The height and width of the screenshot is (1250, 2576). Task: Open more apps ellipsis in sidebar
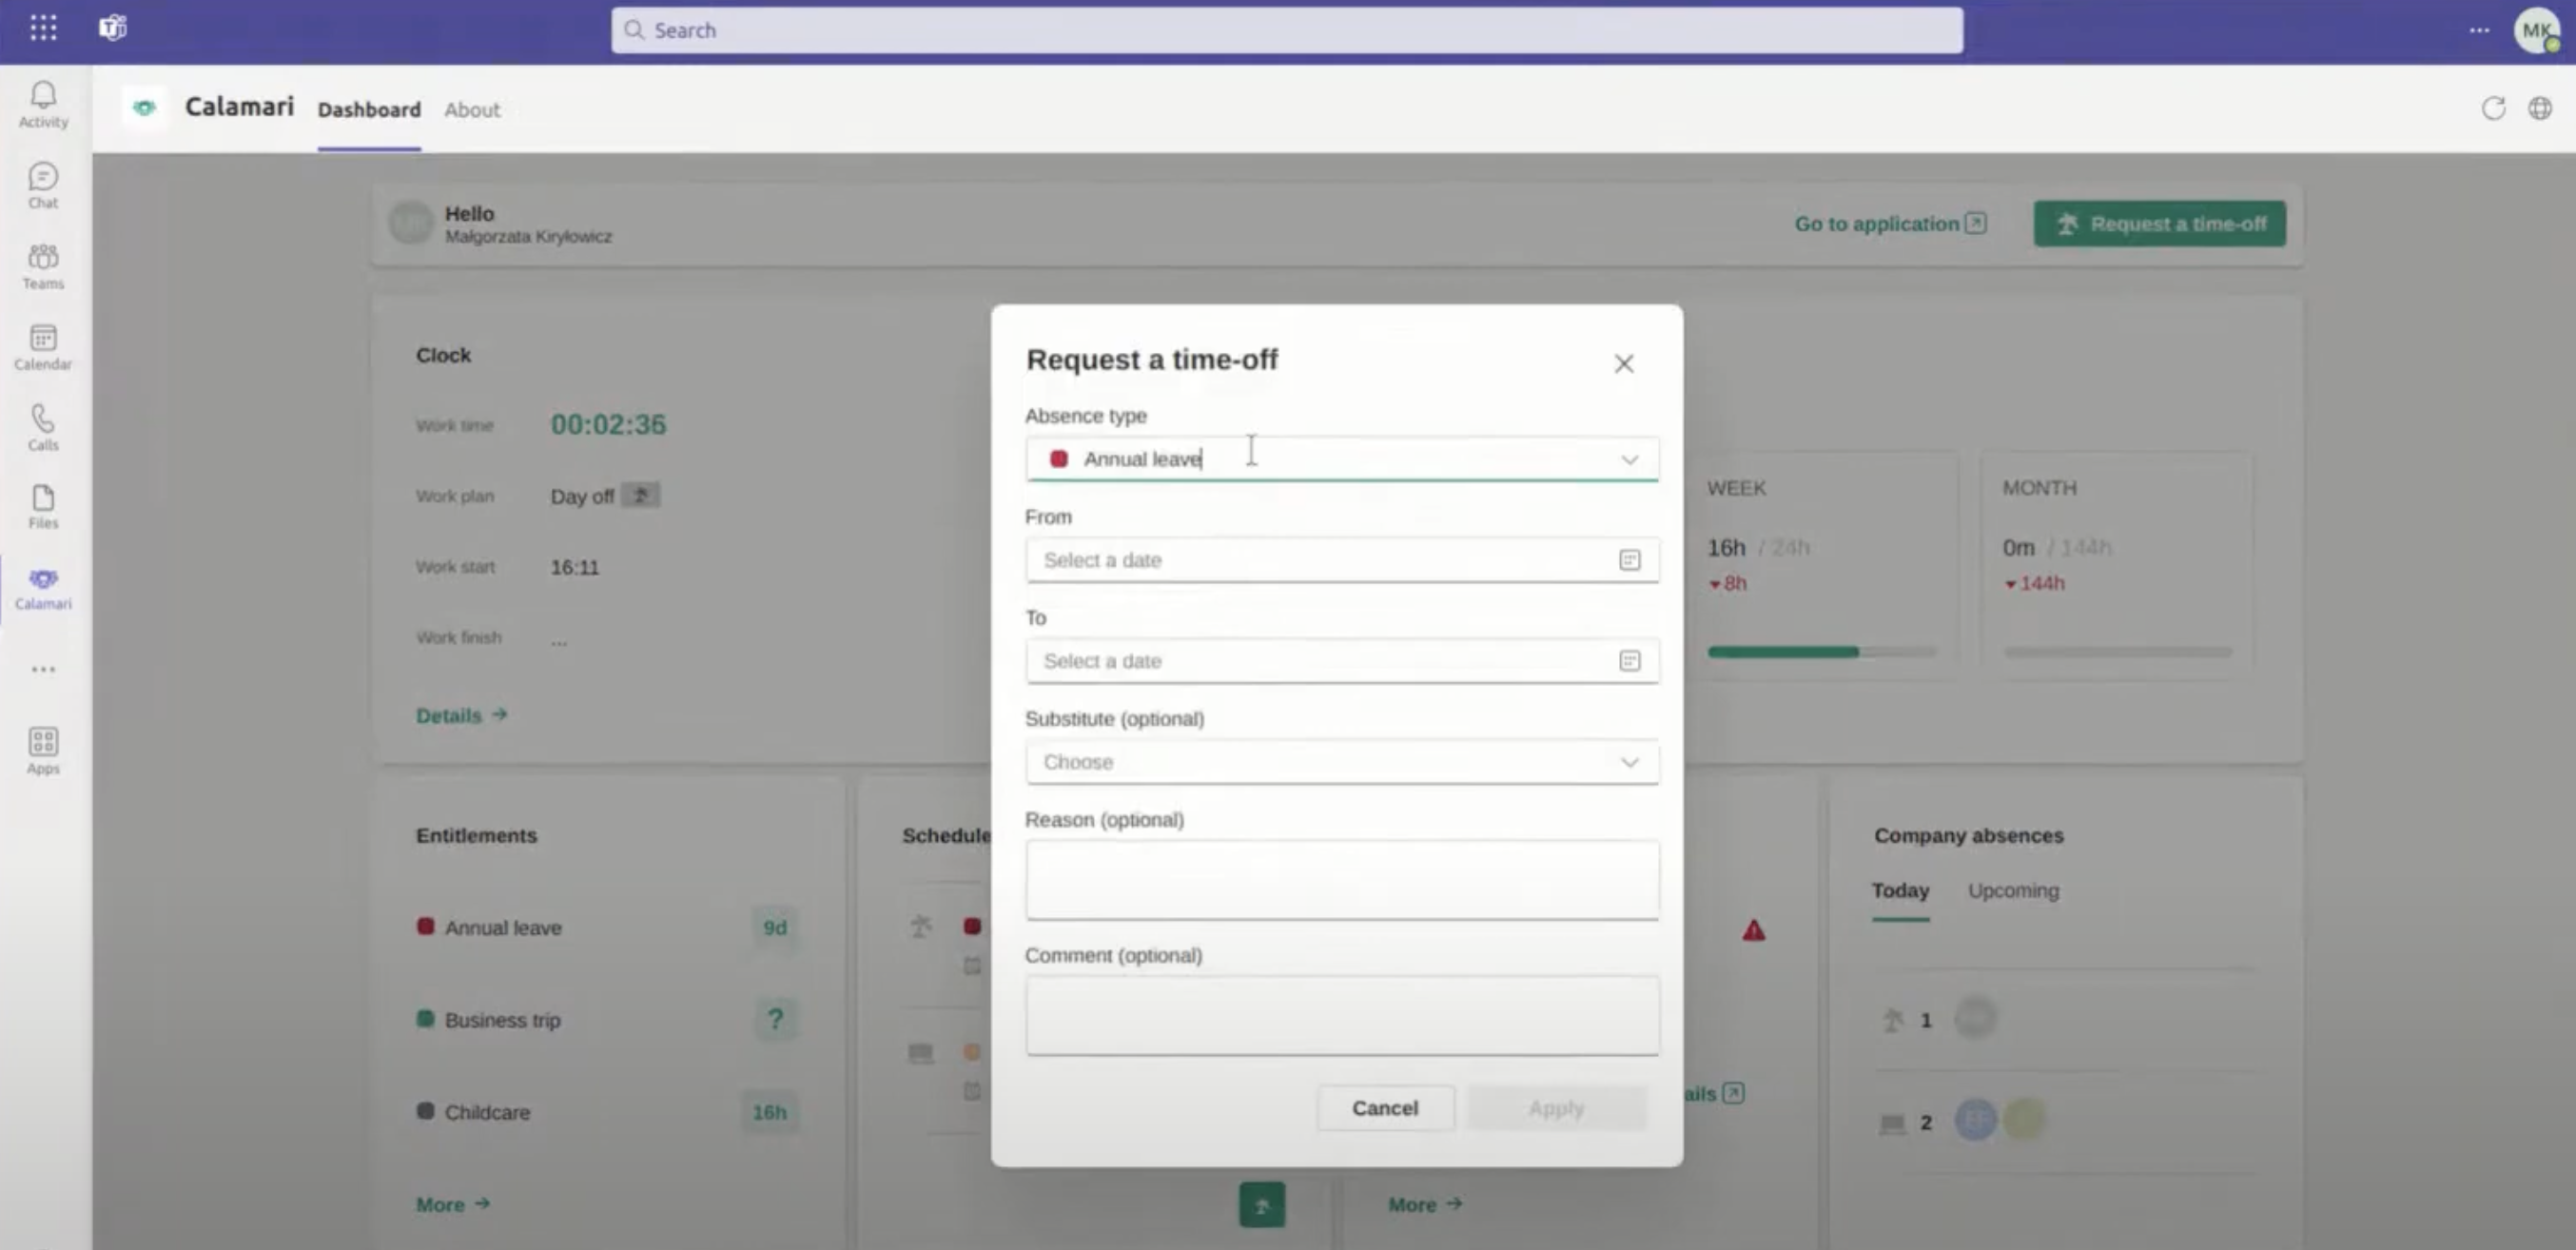pyautogui.click(x=43, y=669)
